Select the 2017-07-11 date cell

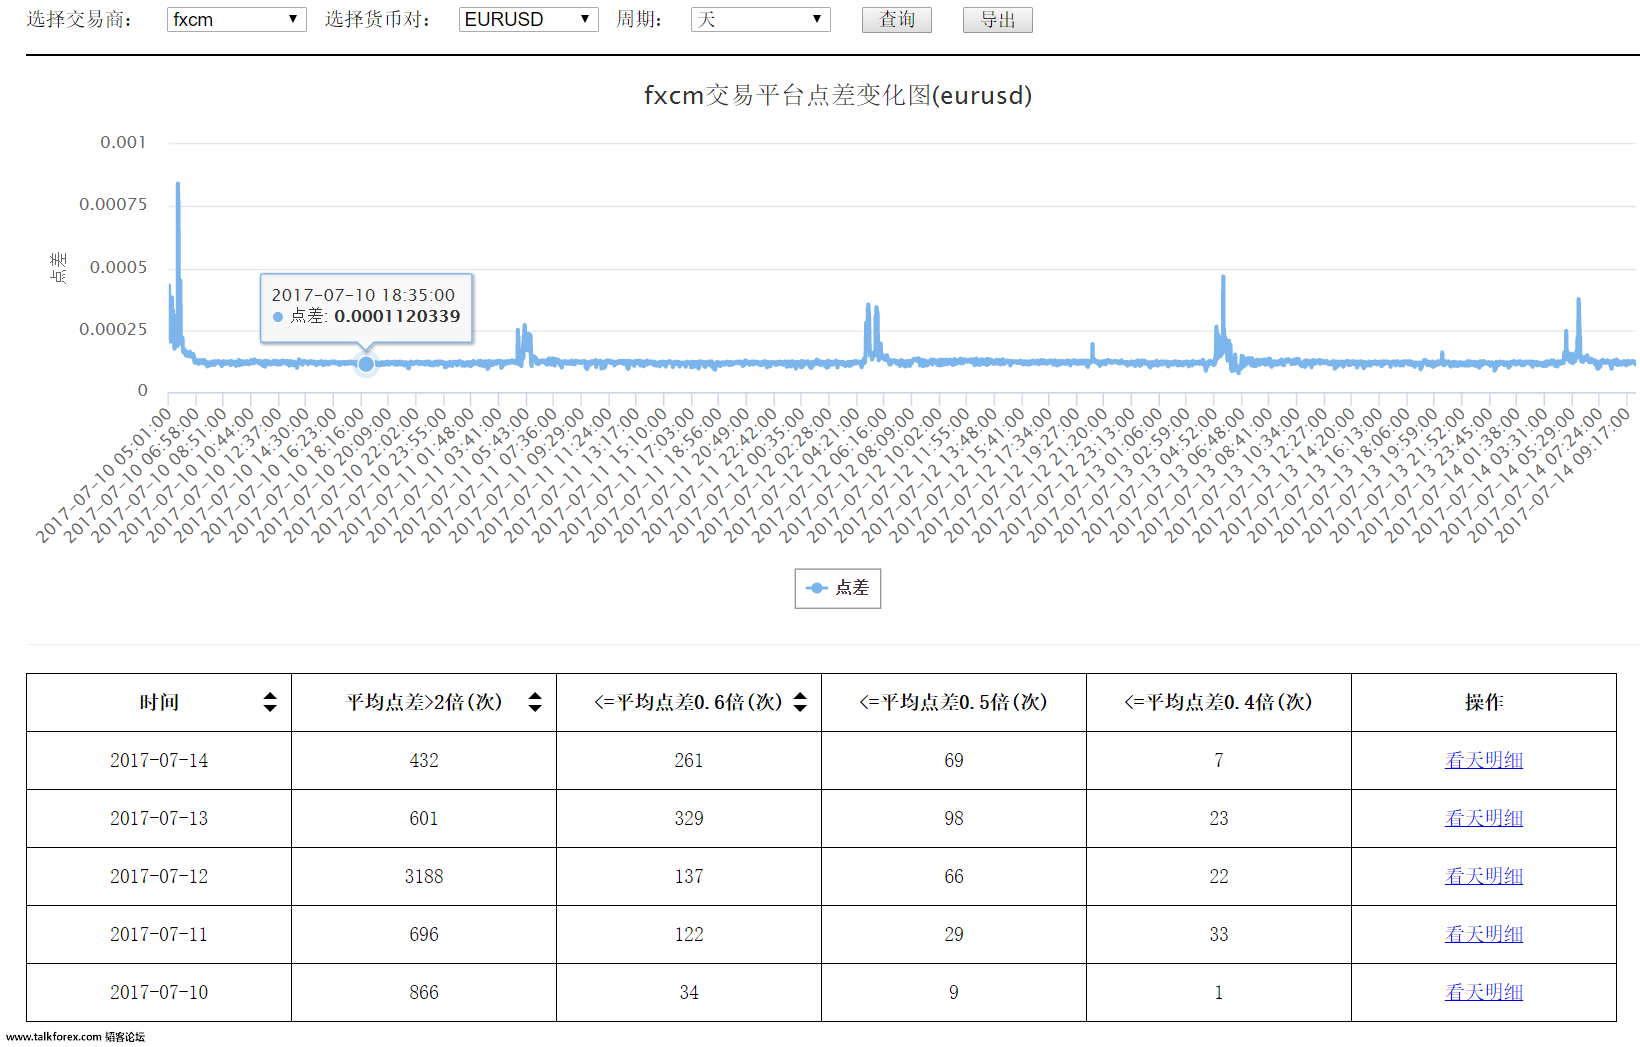click(159, 934)
